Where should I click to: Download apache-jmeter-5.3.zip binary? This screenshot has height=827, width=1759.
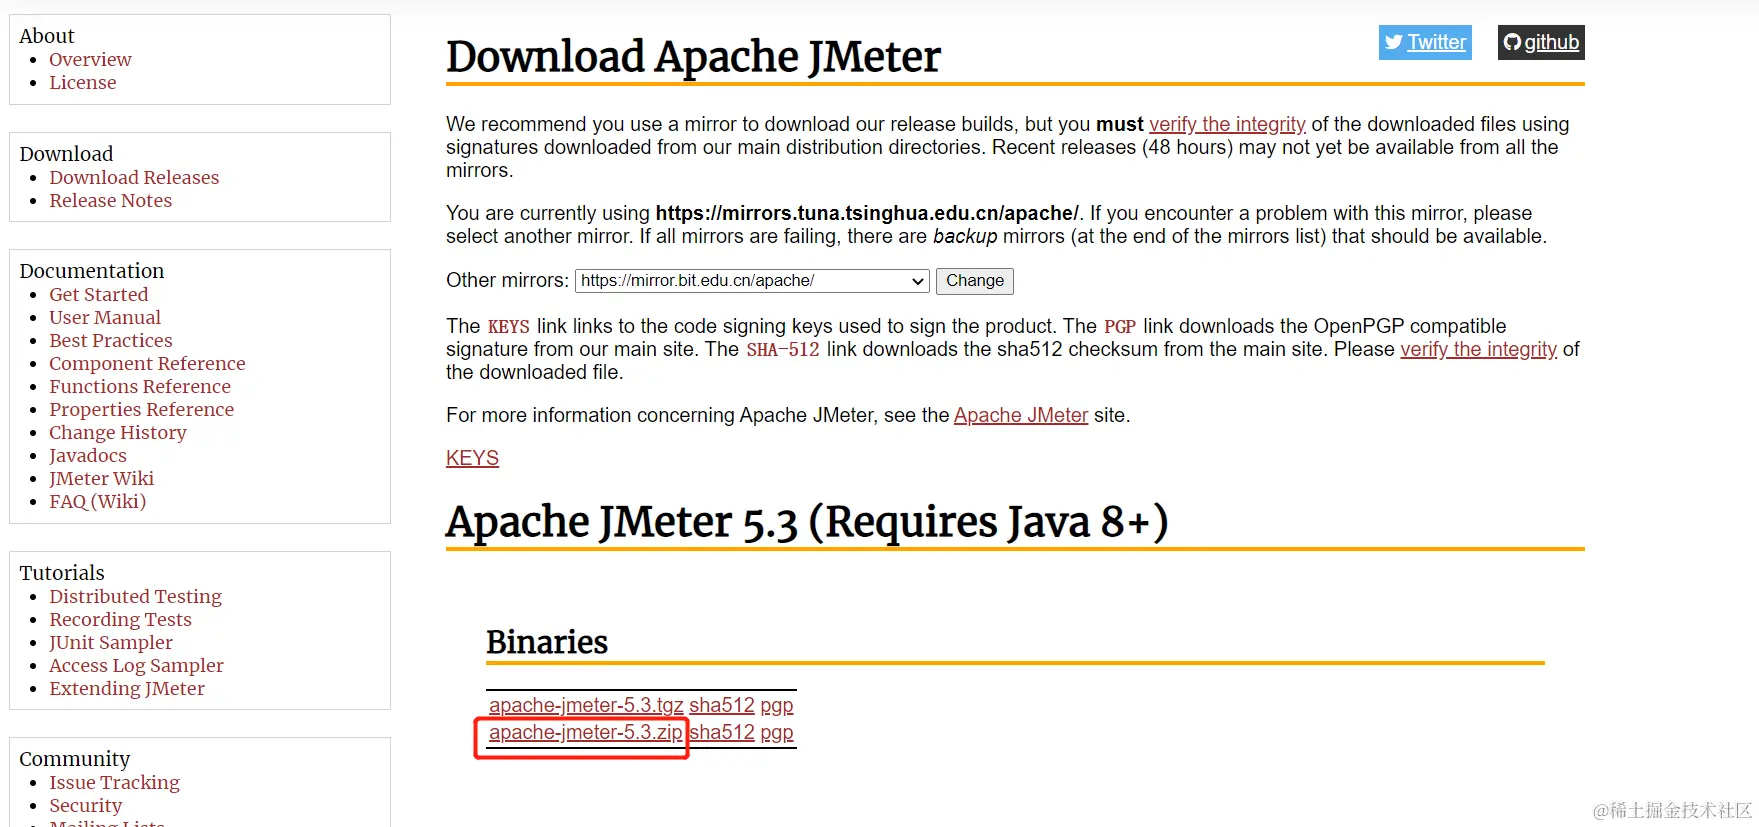click(x=586, y=732)
